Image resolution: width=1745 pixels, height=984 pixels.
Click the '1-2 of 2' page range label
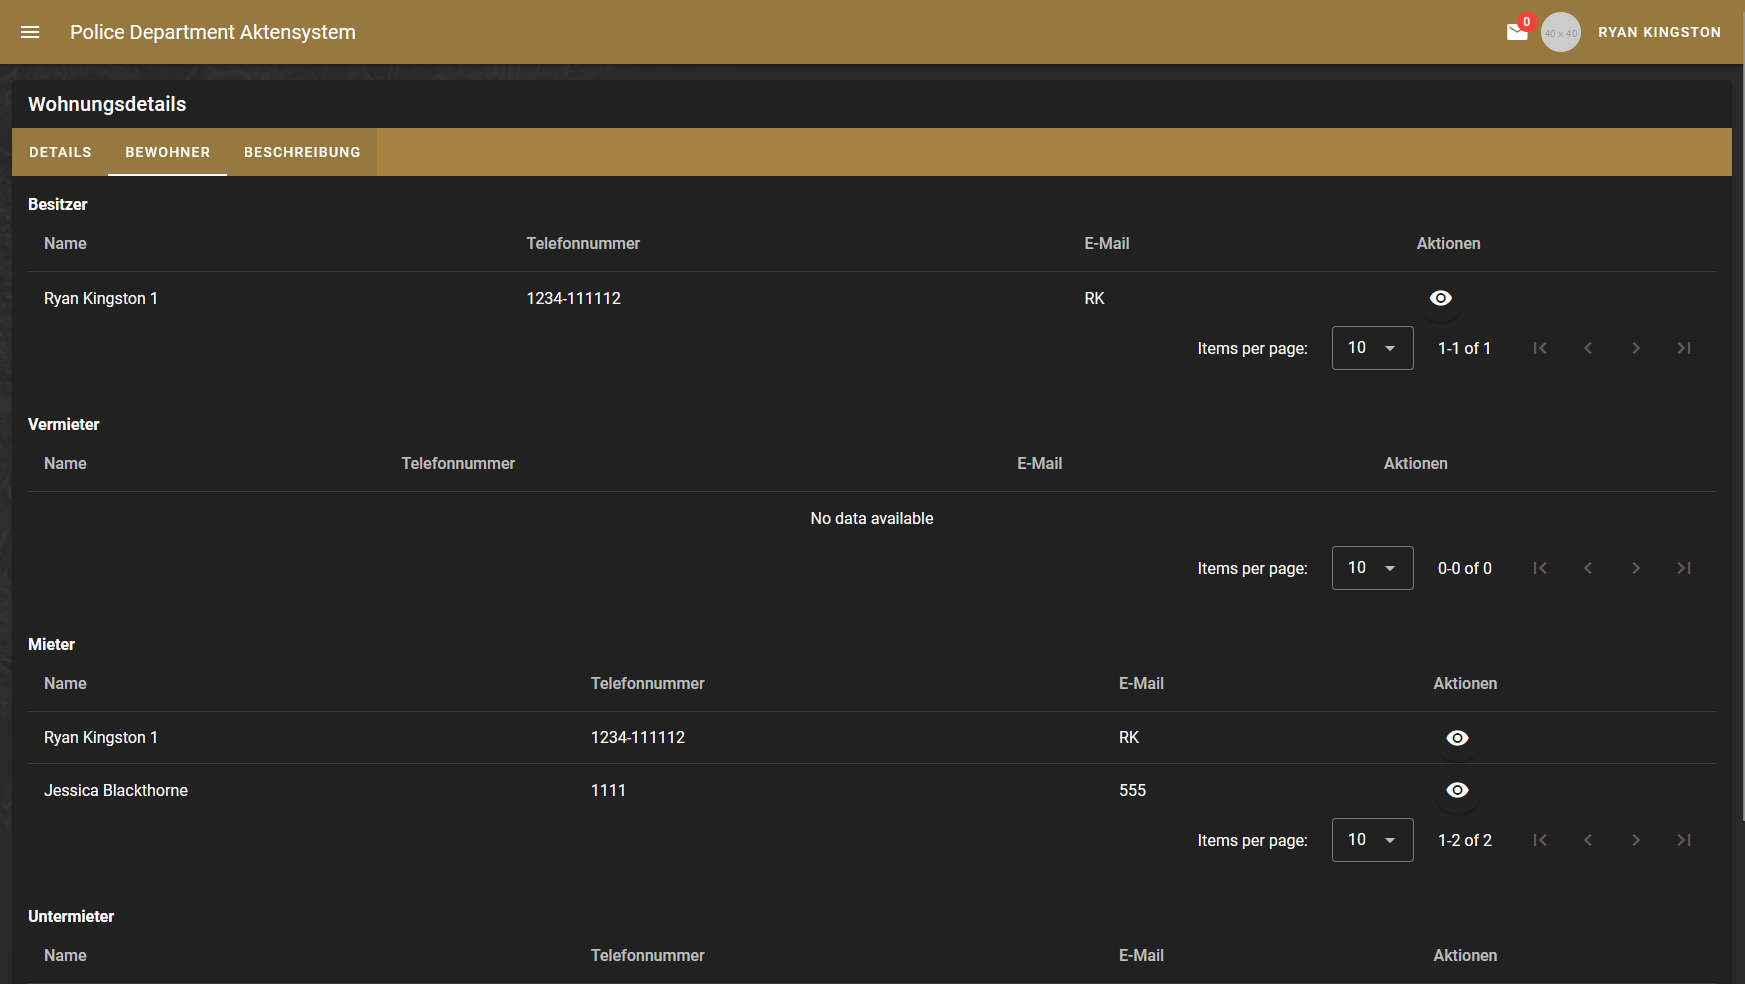click(x=1465, y=840)
